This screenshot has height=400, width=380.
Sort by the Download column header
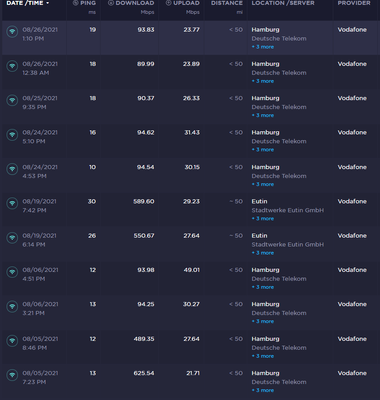click(131, 3)
